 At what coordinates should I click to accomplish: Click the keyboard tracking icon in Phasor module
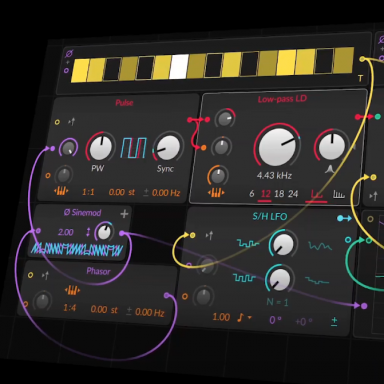72,290
